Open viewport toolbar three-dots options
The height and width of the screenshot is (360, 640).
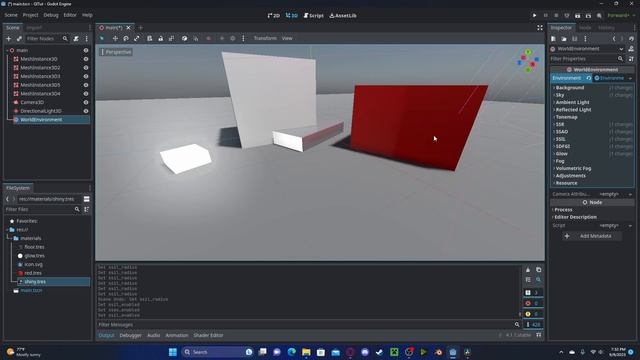click(243, 38)
